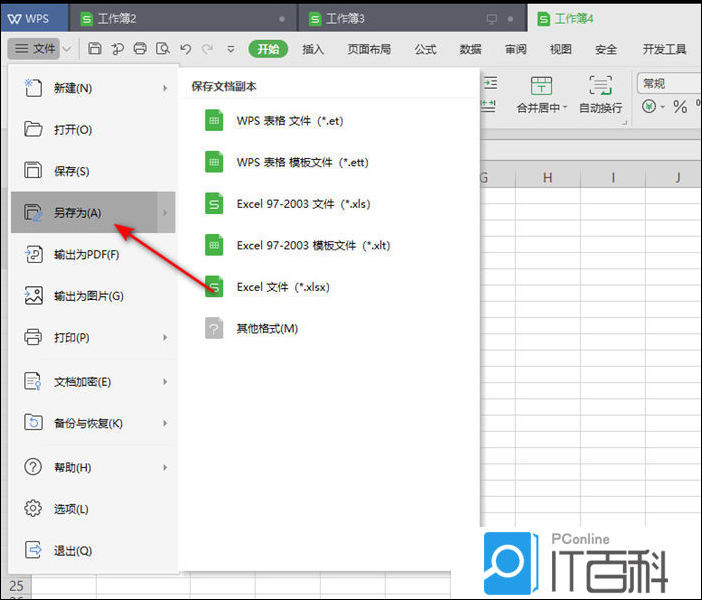Choose 退出(Q) to quit
Image resolution: width=702 pixels, height=600 pixels.
[x=93, y=550]
